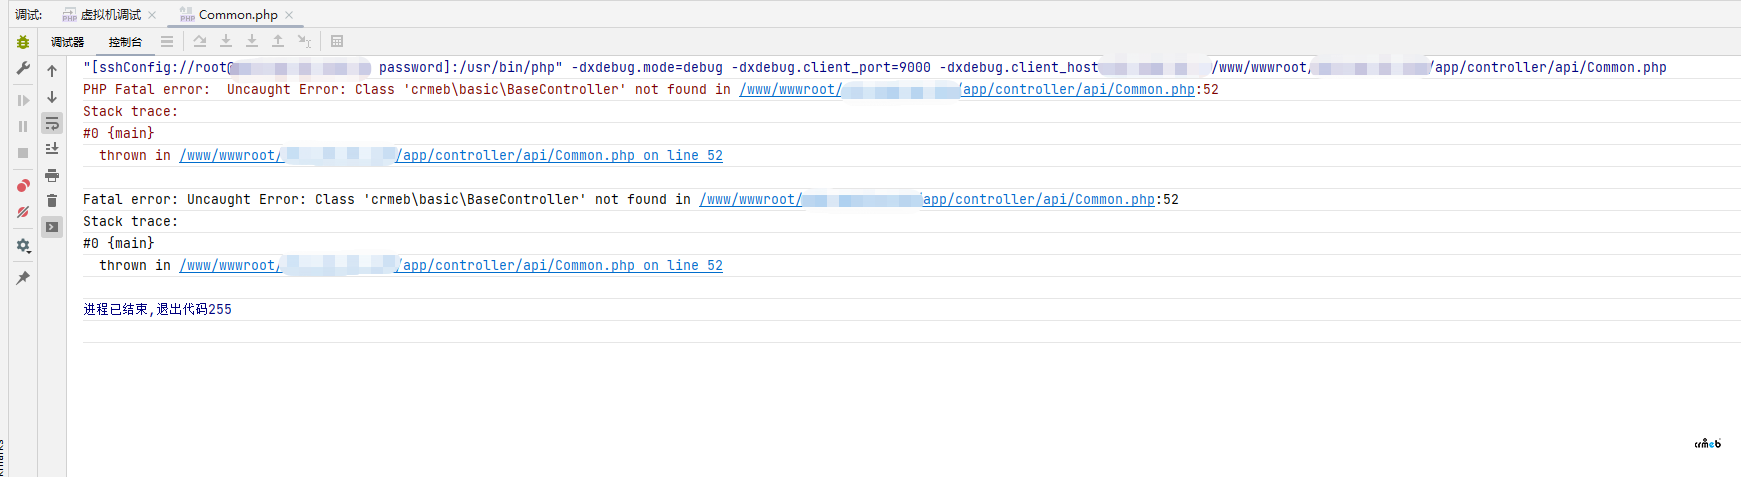Open Common.php link in second Fatal error line

[x=1038, y=200]
